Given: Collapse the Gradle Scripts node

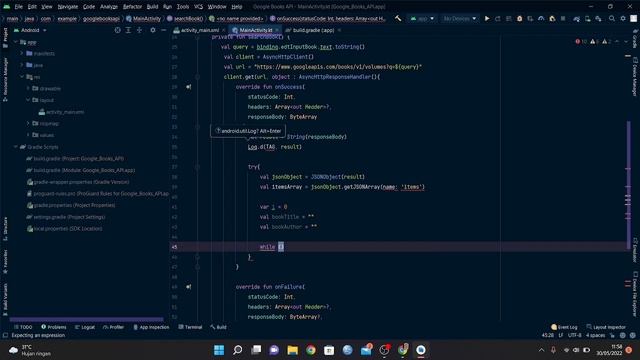Looking at the screenshot, I should pos(16,147).
